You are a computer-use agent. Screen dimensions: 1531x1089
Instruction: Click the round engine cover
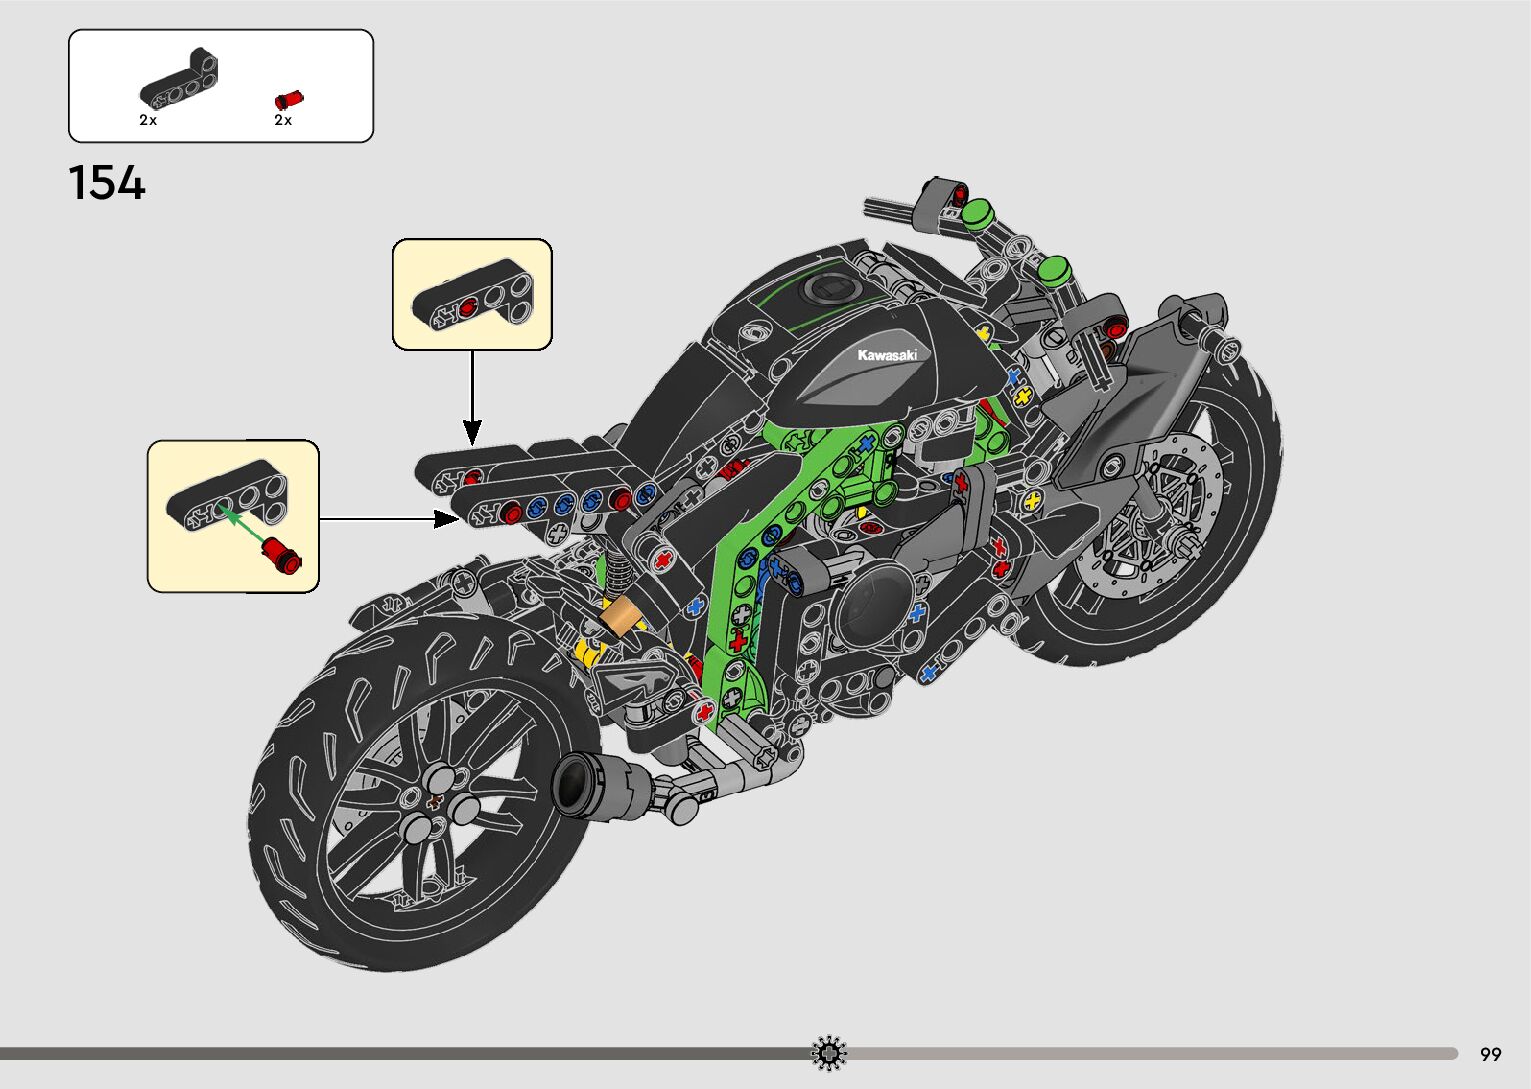871,607
